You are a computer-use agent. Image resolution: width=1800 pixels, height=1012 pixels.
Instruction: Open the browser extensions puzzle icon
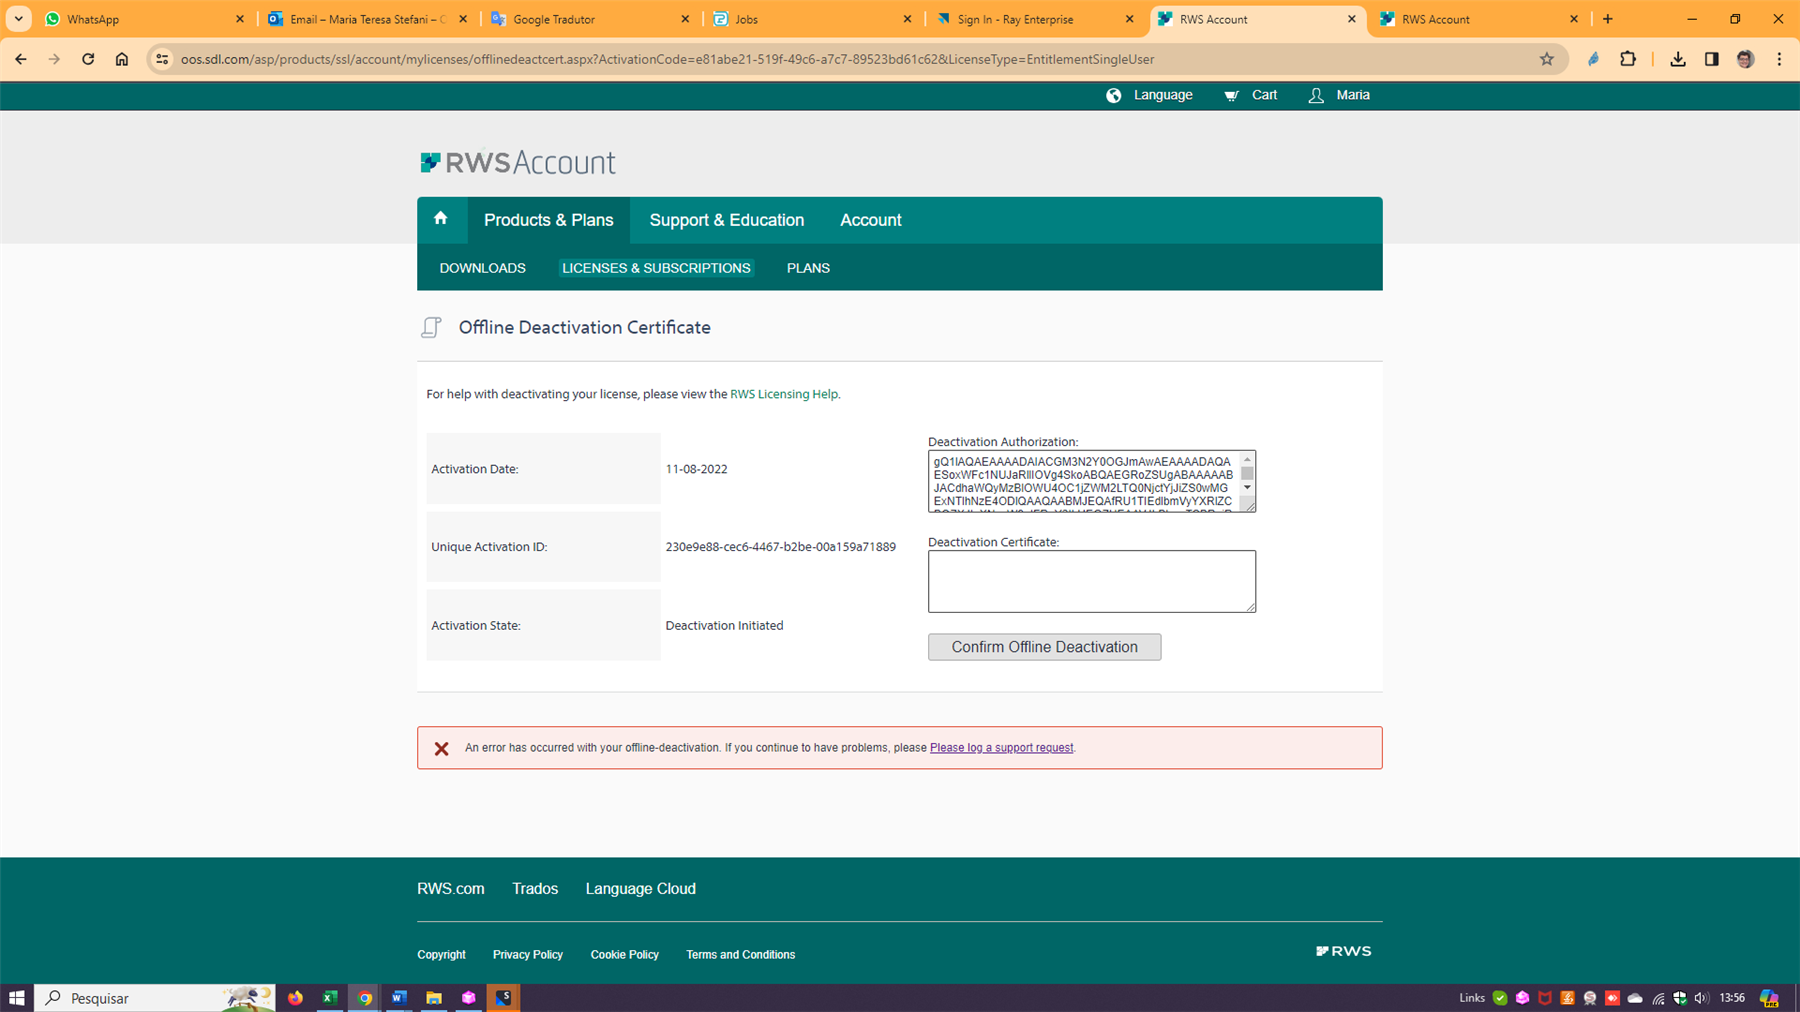pyautogui.click(x=1628, y=59)
